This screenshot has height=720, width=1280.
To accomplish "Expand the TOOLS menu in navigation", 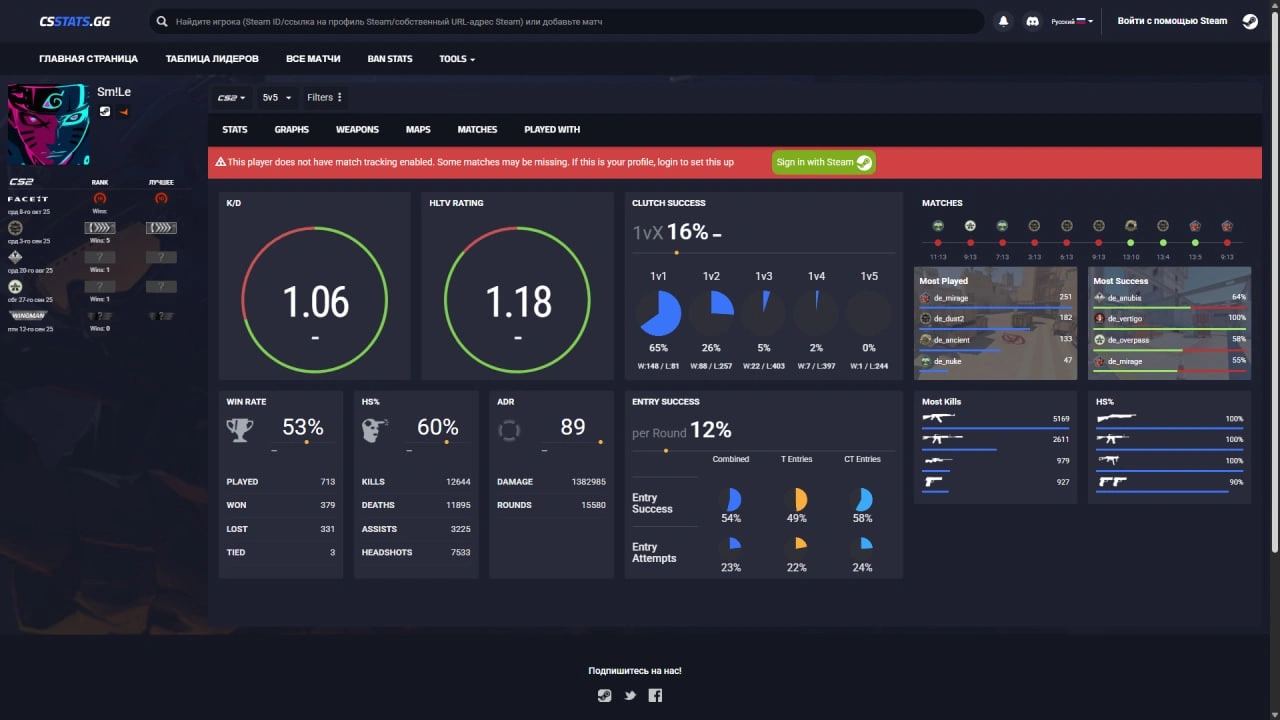I will [456, 59].
